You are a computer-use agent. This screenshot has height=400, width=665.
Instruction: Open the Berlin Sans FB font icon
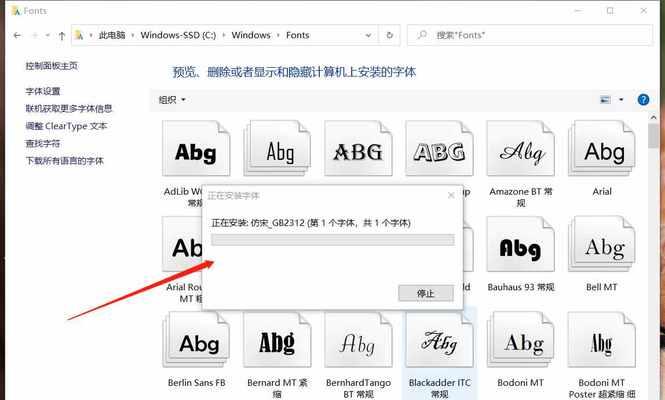tap(196, 340)
